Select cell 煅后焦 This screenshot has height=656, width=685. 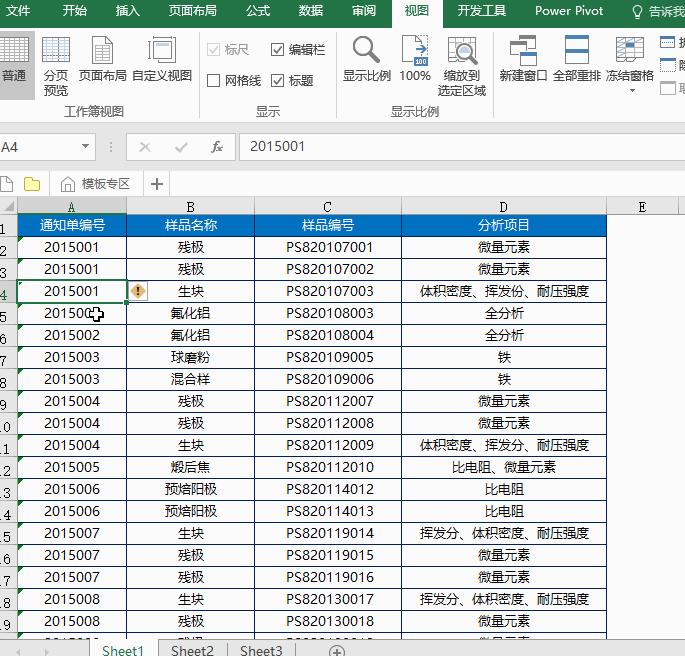point(190,467)
